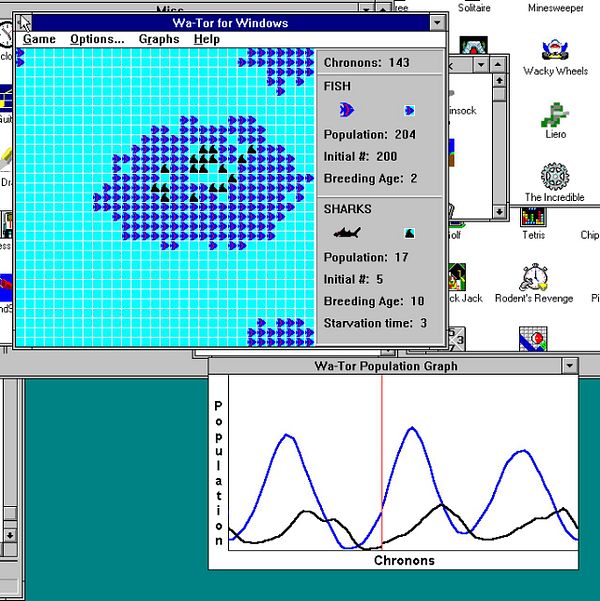Open the Wacky Wheels program icon

(x=555, y=50)
